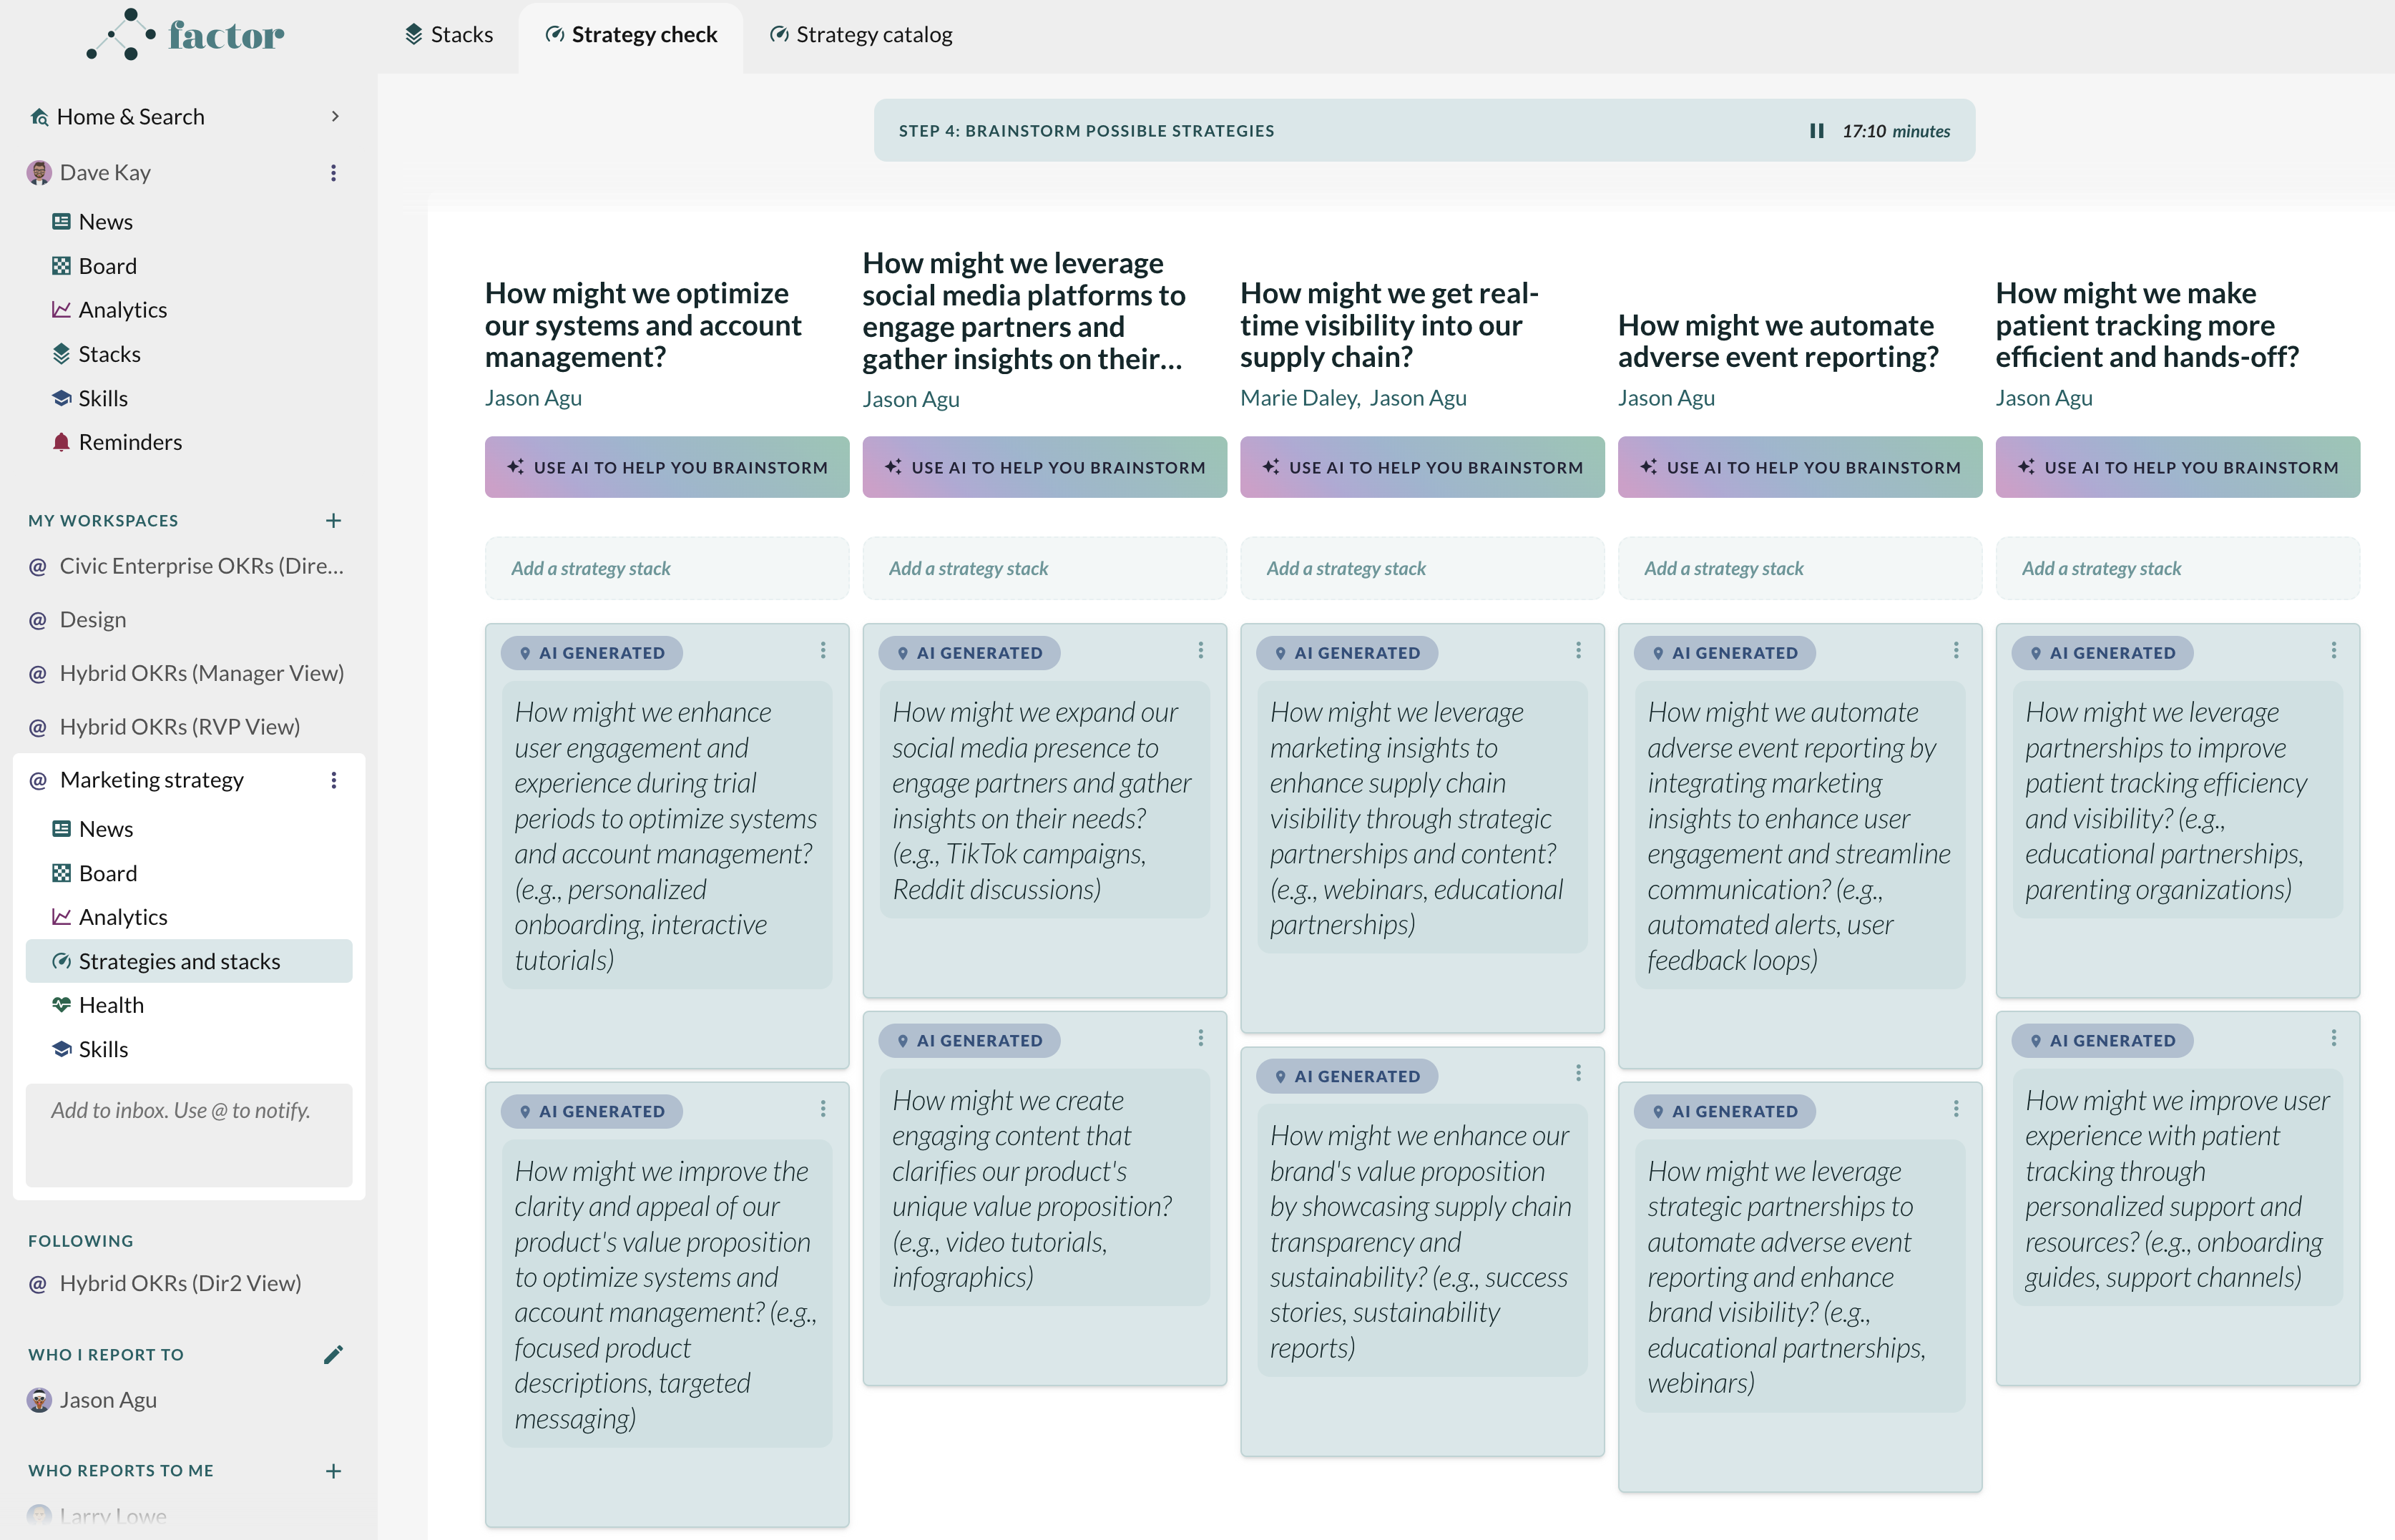Add a strategy stack under adverse event column
This screenshot has height=1540, width=2395.
[1800, 568]
